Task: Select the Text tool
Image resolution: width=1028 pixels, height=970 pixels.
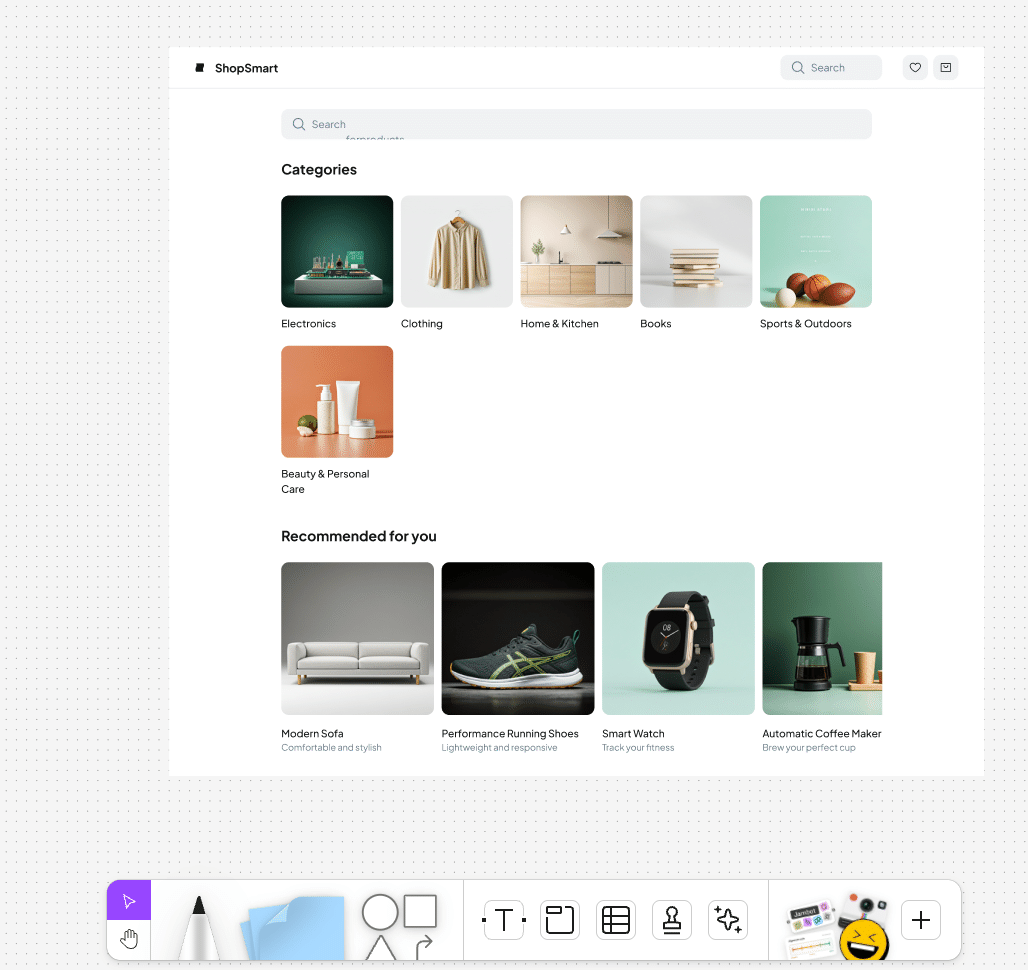Action: pos(504,920)
